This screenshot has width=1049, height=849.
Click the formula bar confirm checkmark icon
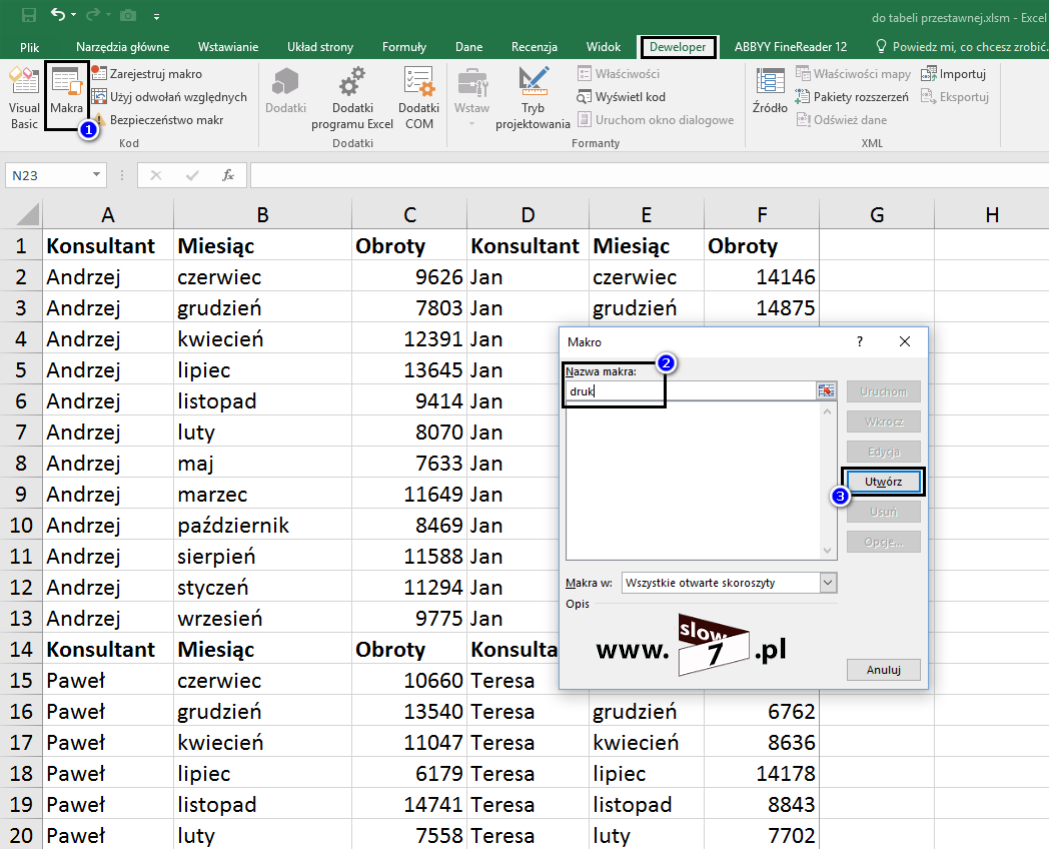click(x=193, y=175)
